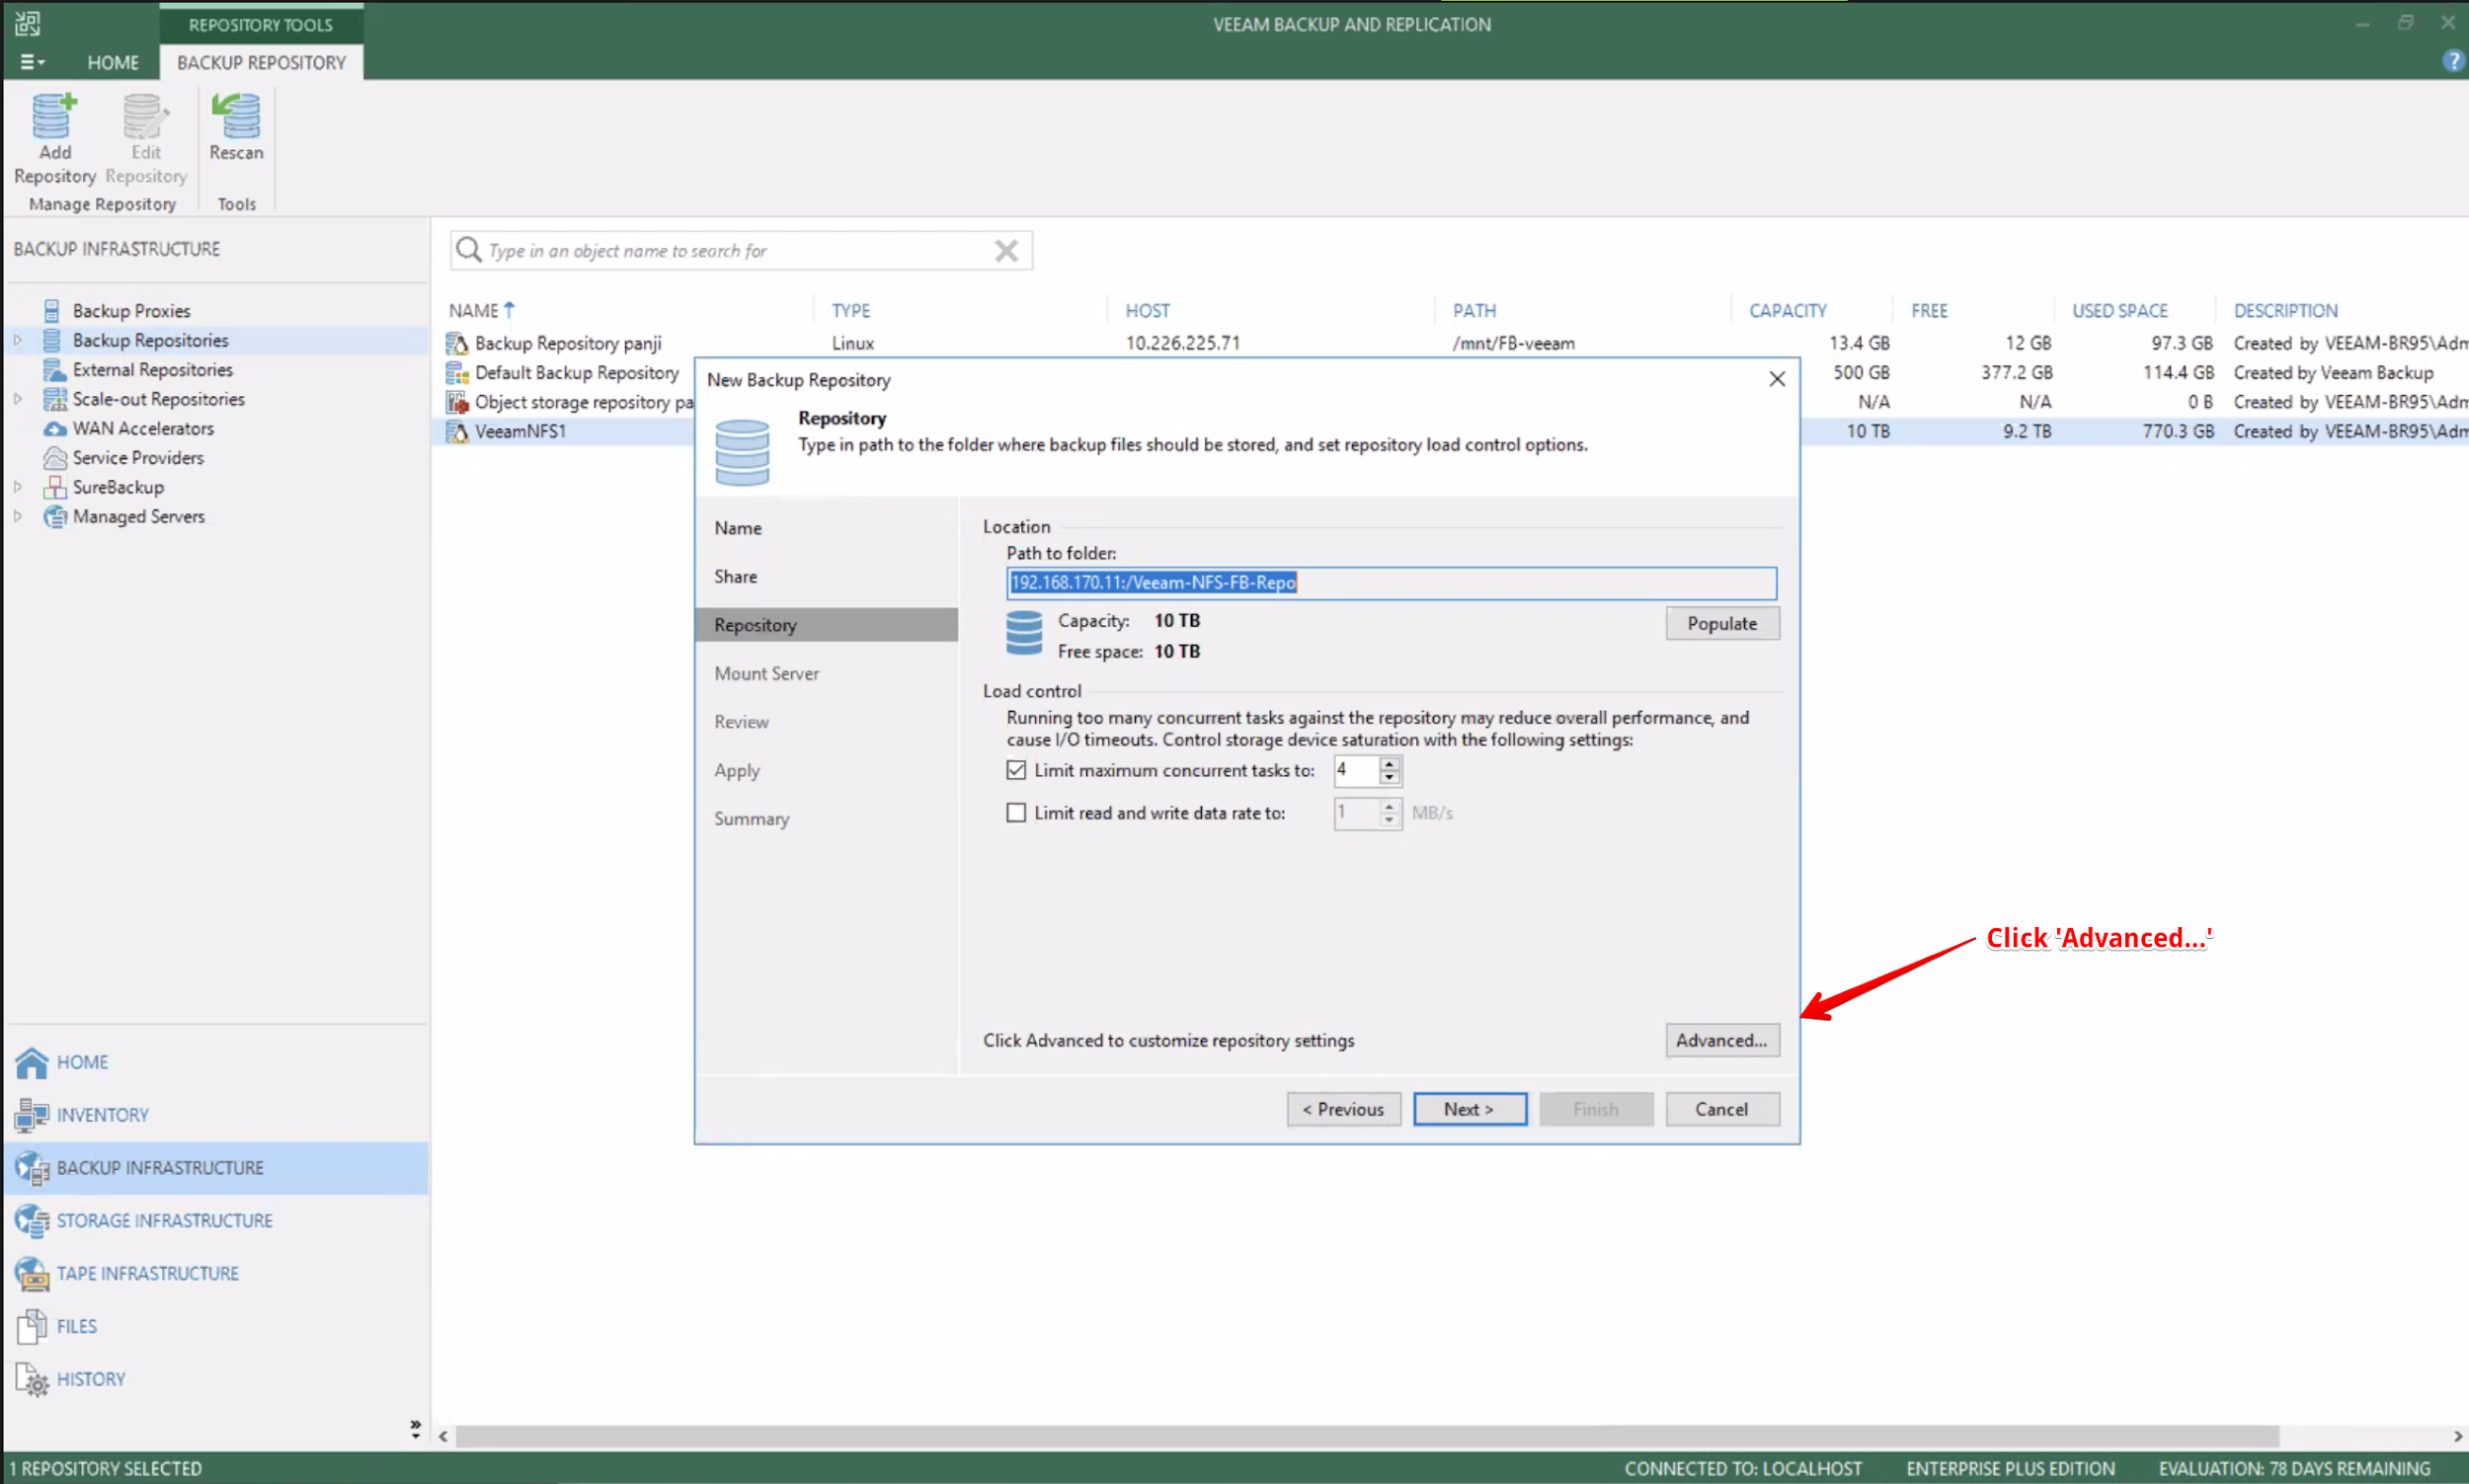Image resolution: width=2469 pixels, height=1484 pixels.
Task: Click the horizontal scrollbar right arrow
Action: click(x=2457, y=1437)
